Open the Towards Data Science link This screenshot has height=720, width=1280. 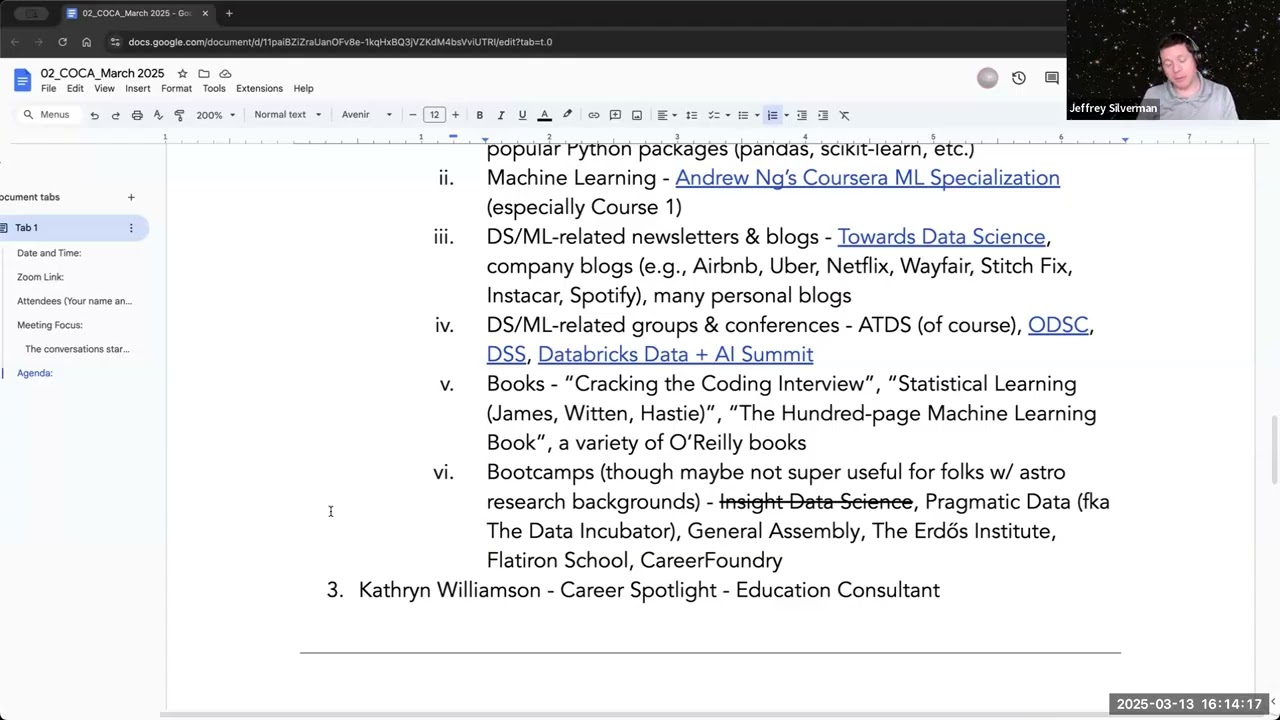tap(941, 237)
